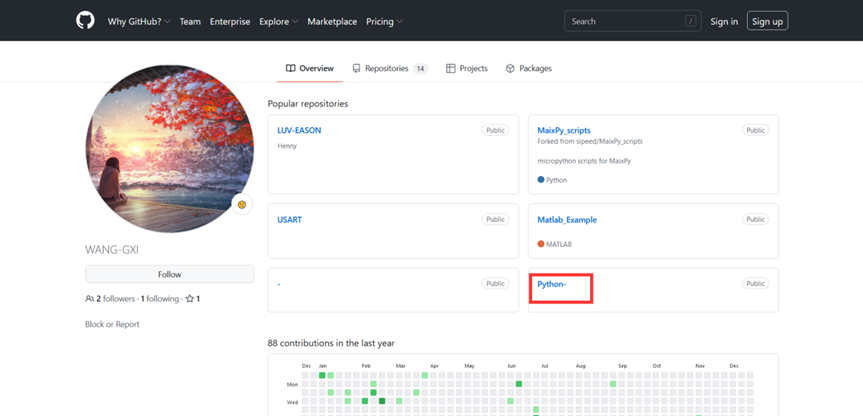
Task: Open the LUV-EASON repository
Action: click(x=299, y=130)
